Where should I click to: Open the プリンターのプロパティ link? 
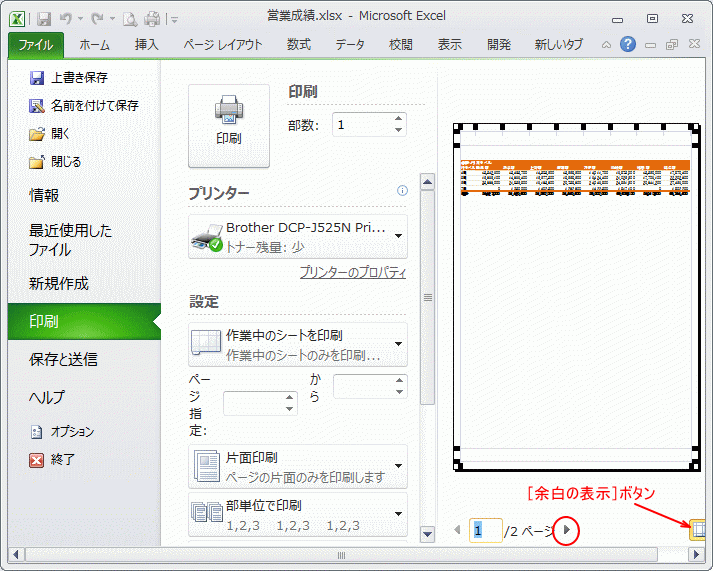coord(353,272)
